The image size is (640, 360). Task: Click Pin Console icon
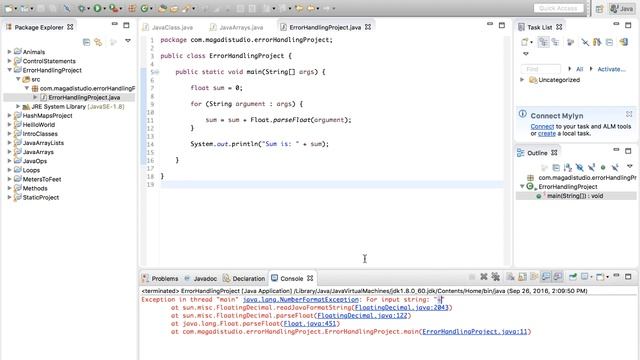click(x=573, y=277)
